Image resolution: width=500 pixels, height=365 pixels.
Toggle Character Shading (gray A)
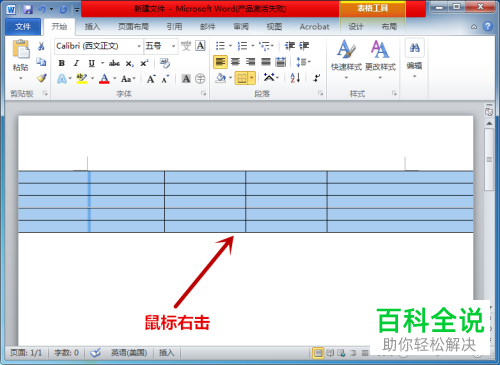click(186, 79)
